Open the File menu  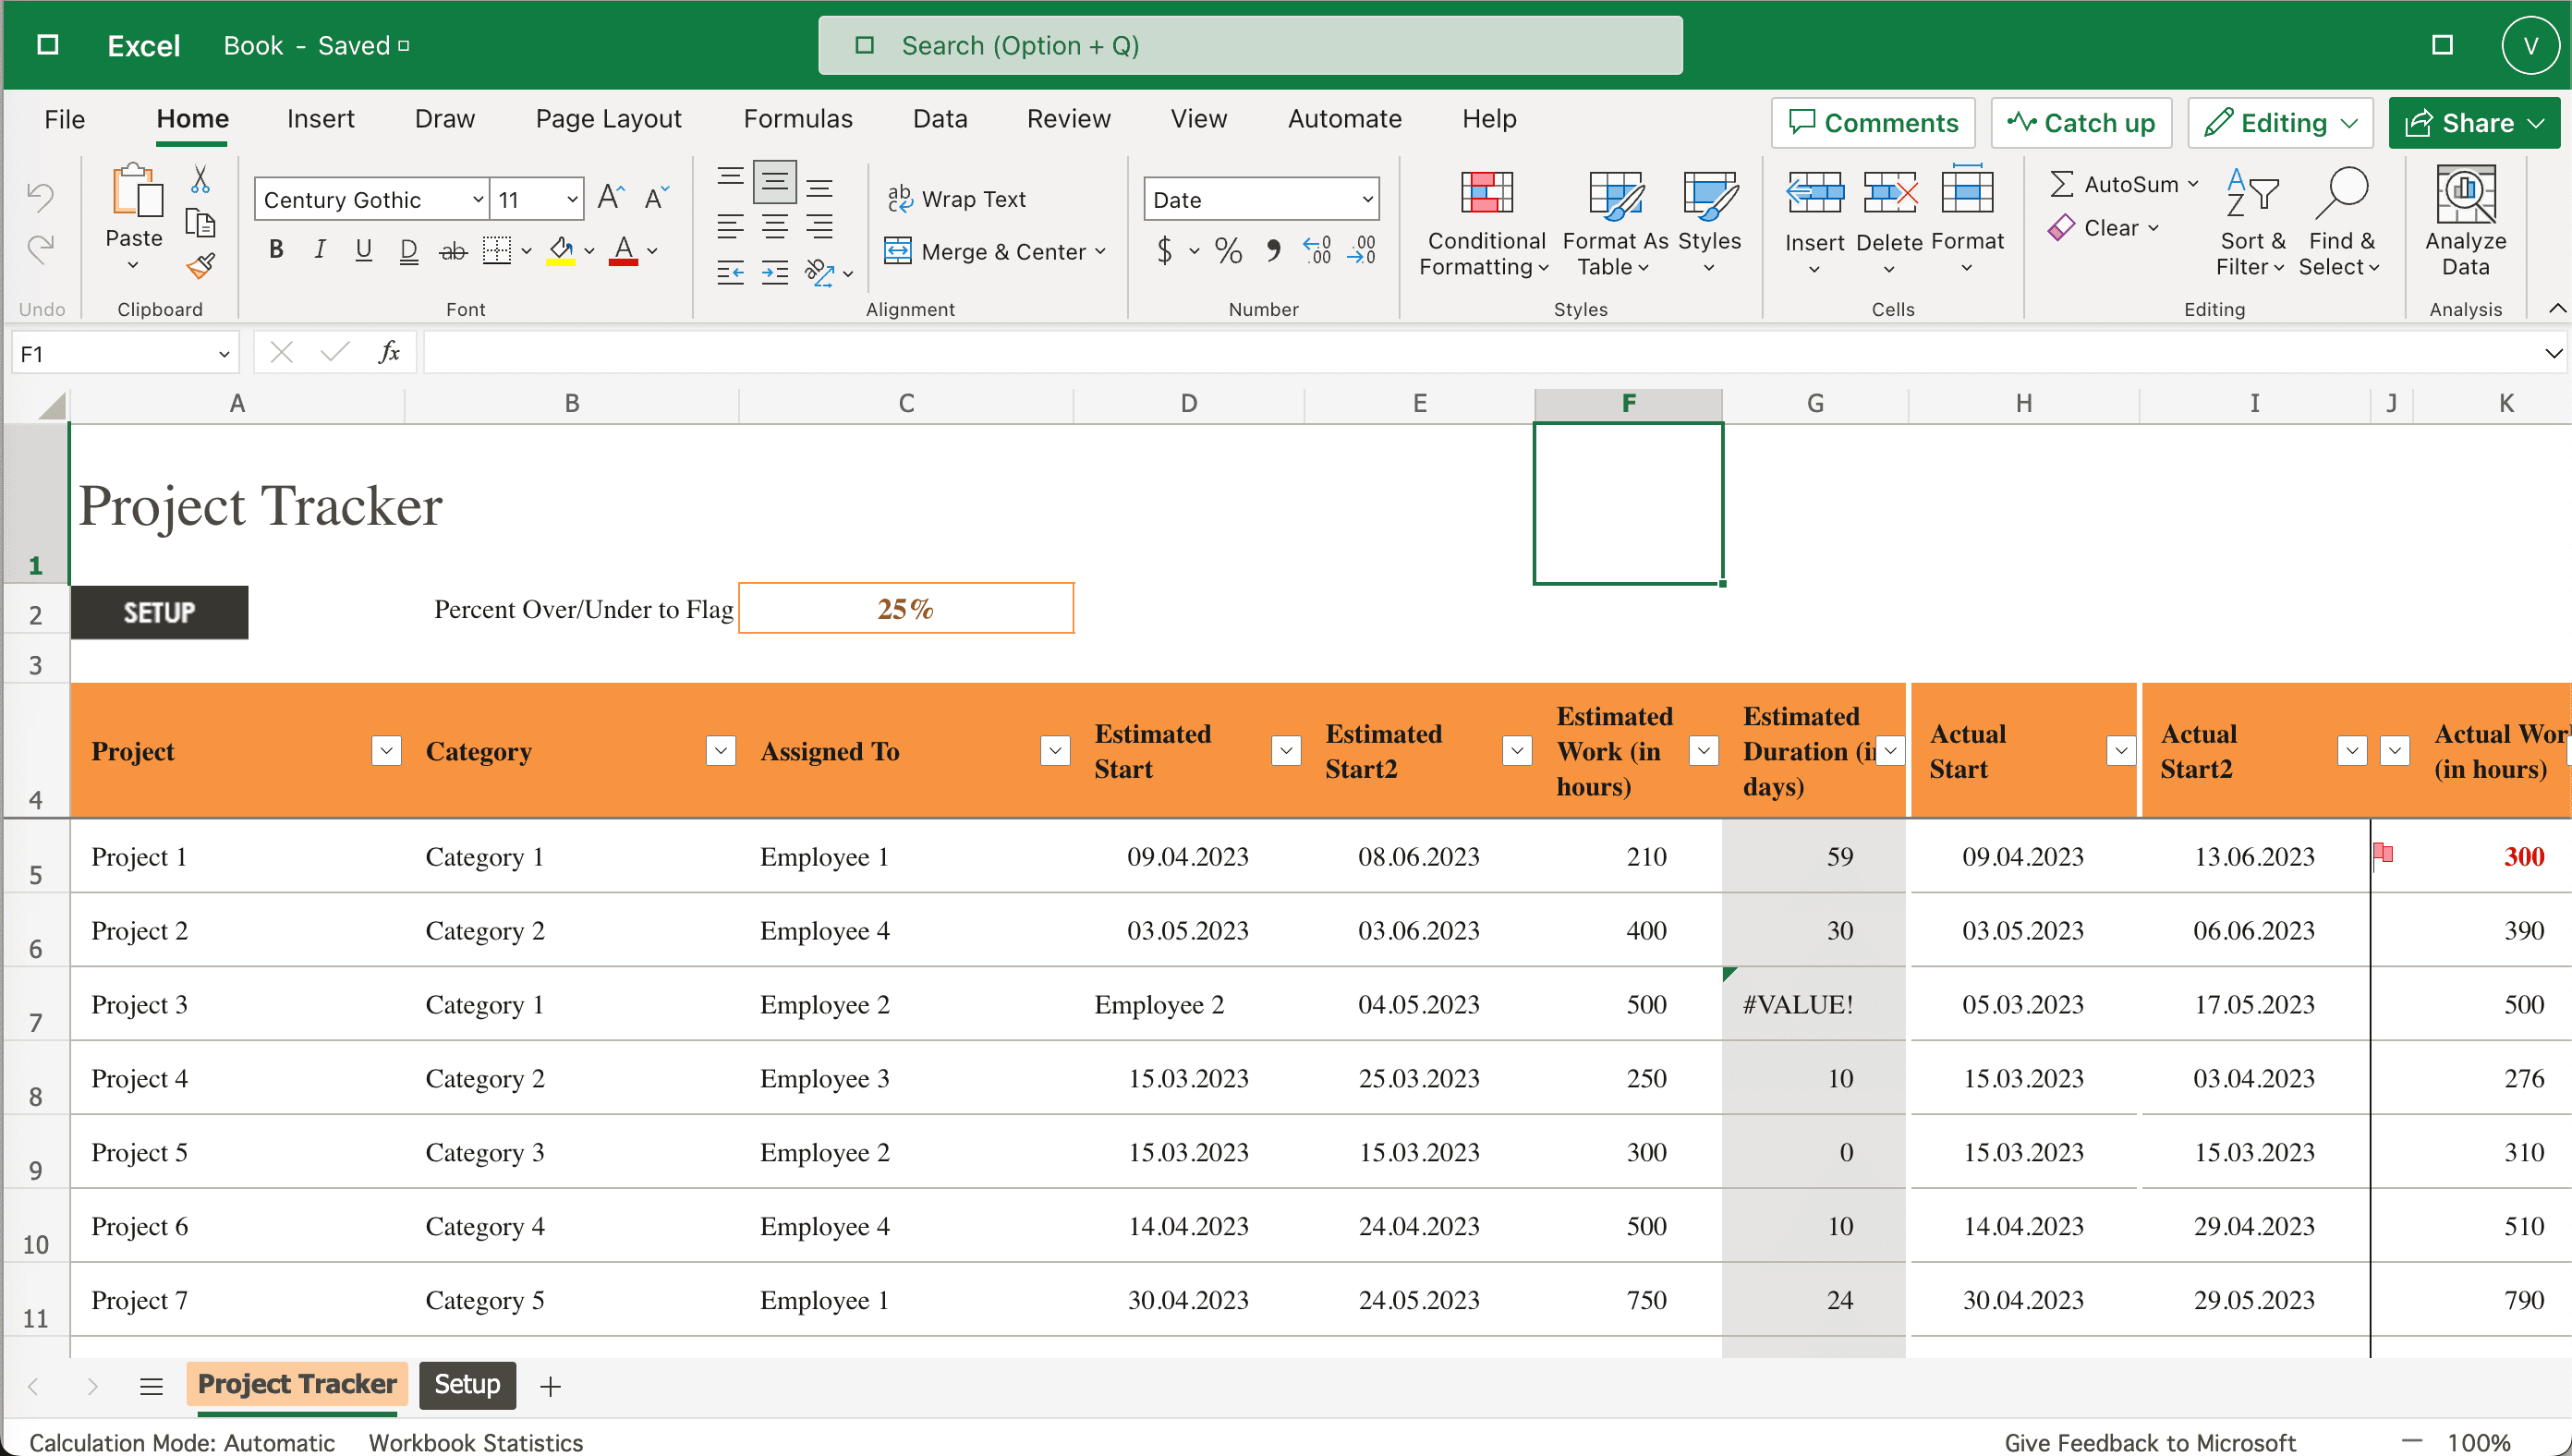click(65, 119)
